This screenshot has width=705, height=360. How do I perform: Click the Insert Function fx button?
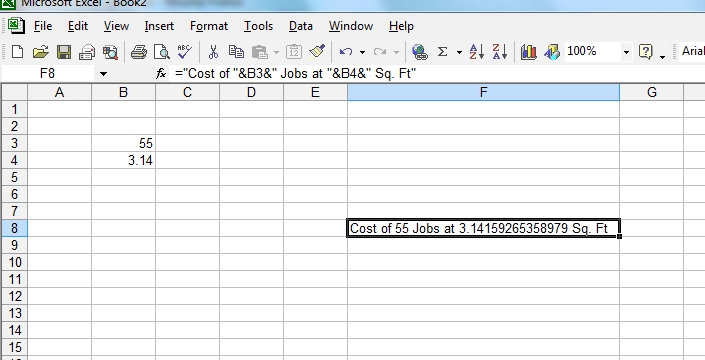pyautogui.click(x=161, y=74)
